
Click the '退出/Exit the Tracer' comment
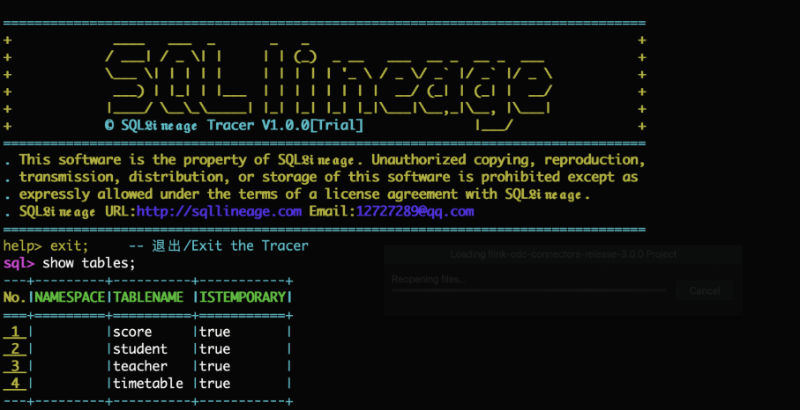point(230,246)
